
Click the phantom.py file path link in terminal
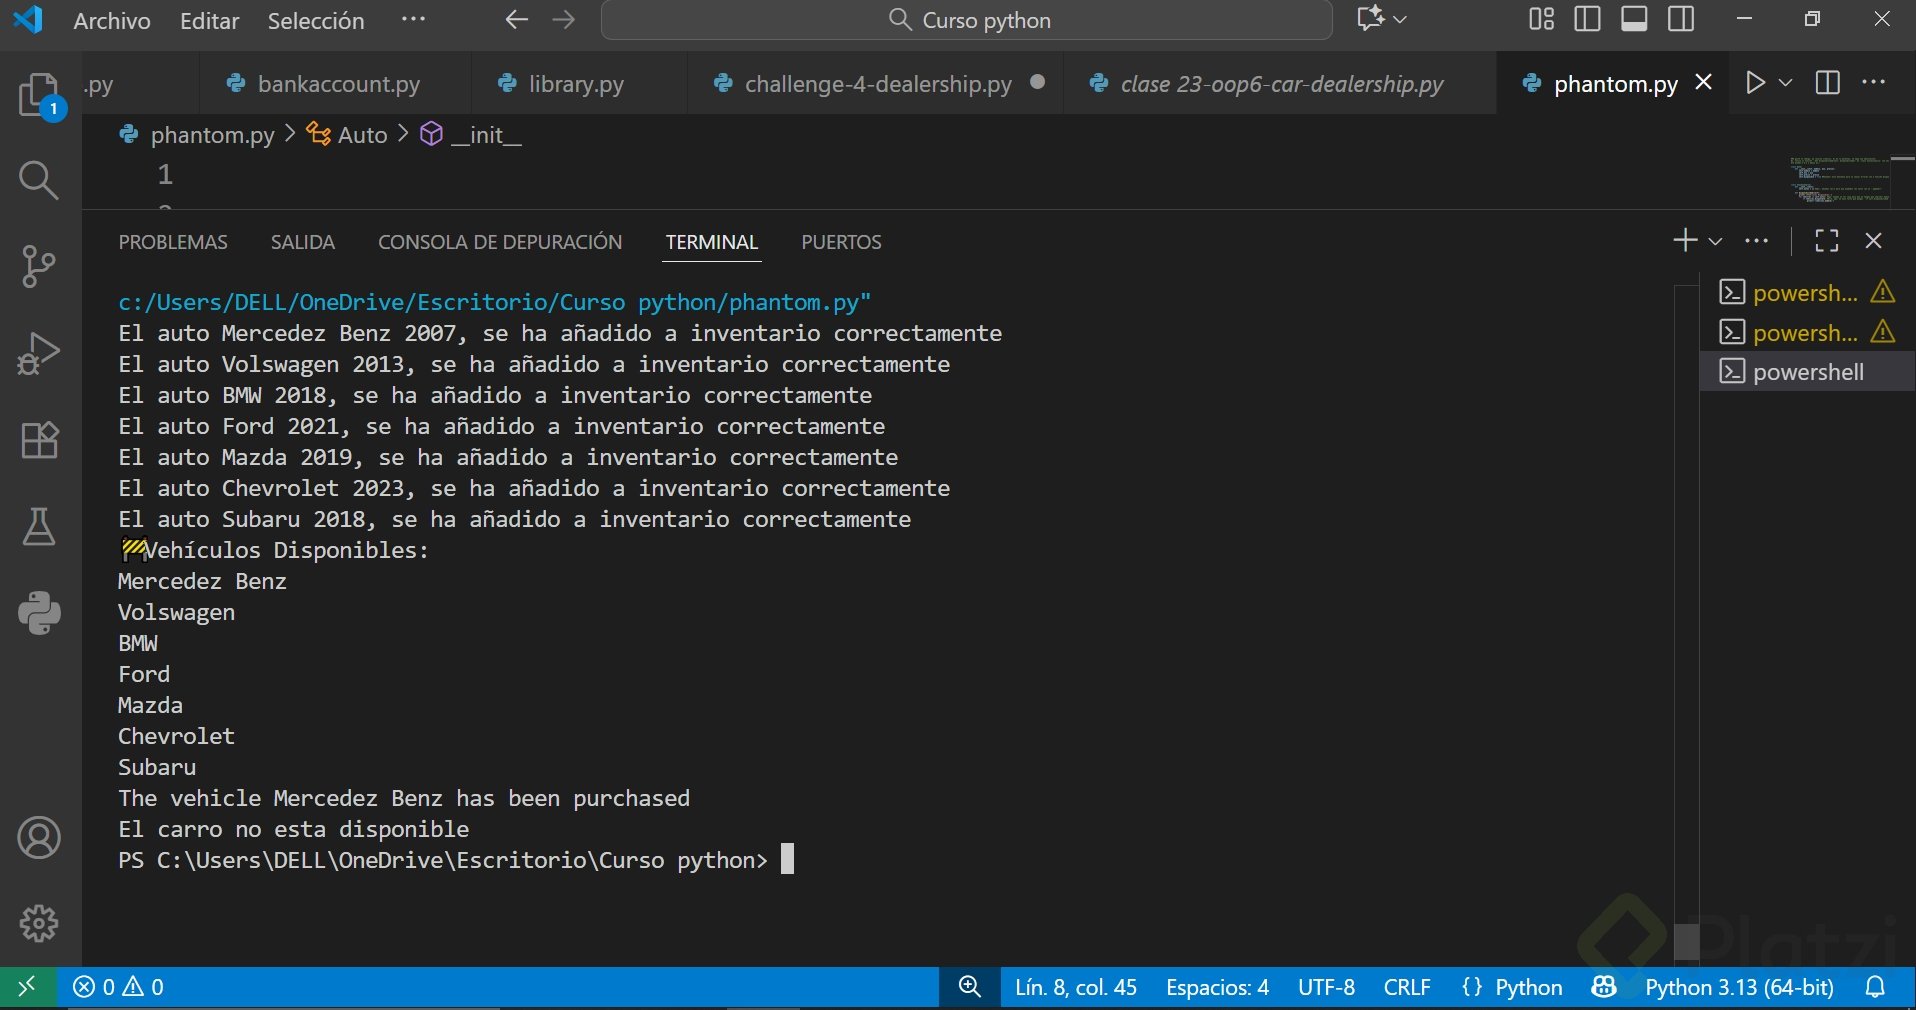pos(494,302)
